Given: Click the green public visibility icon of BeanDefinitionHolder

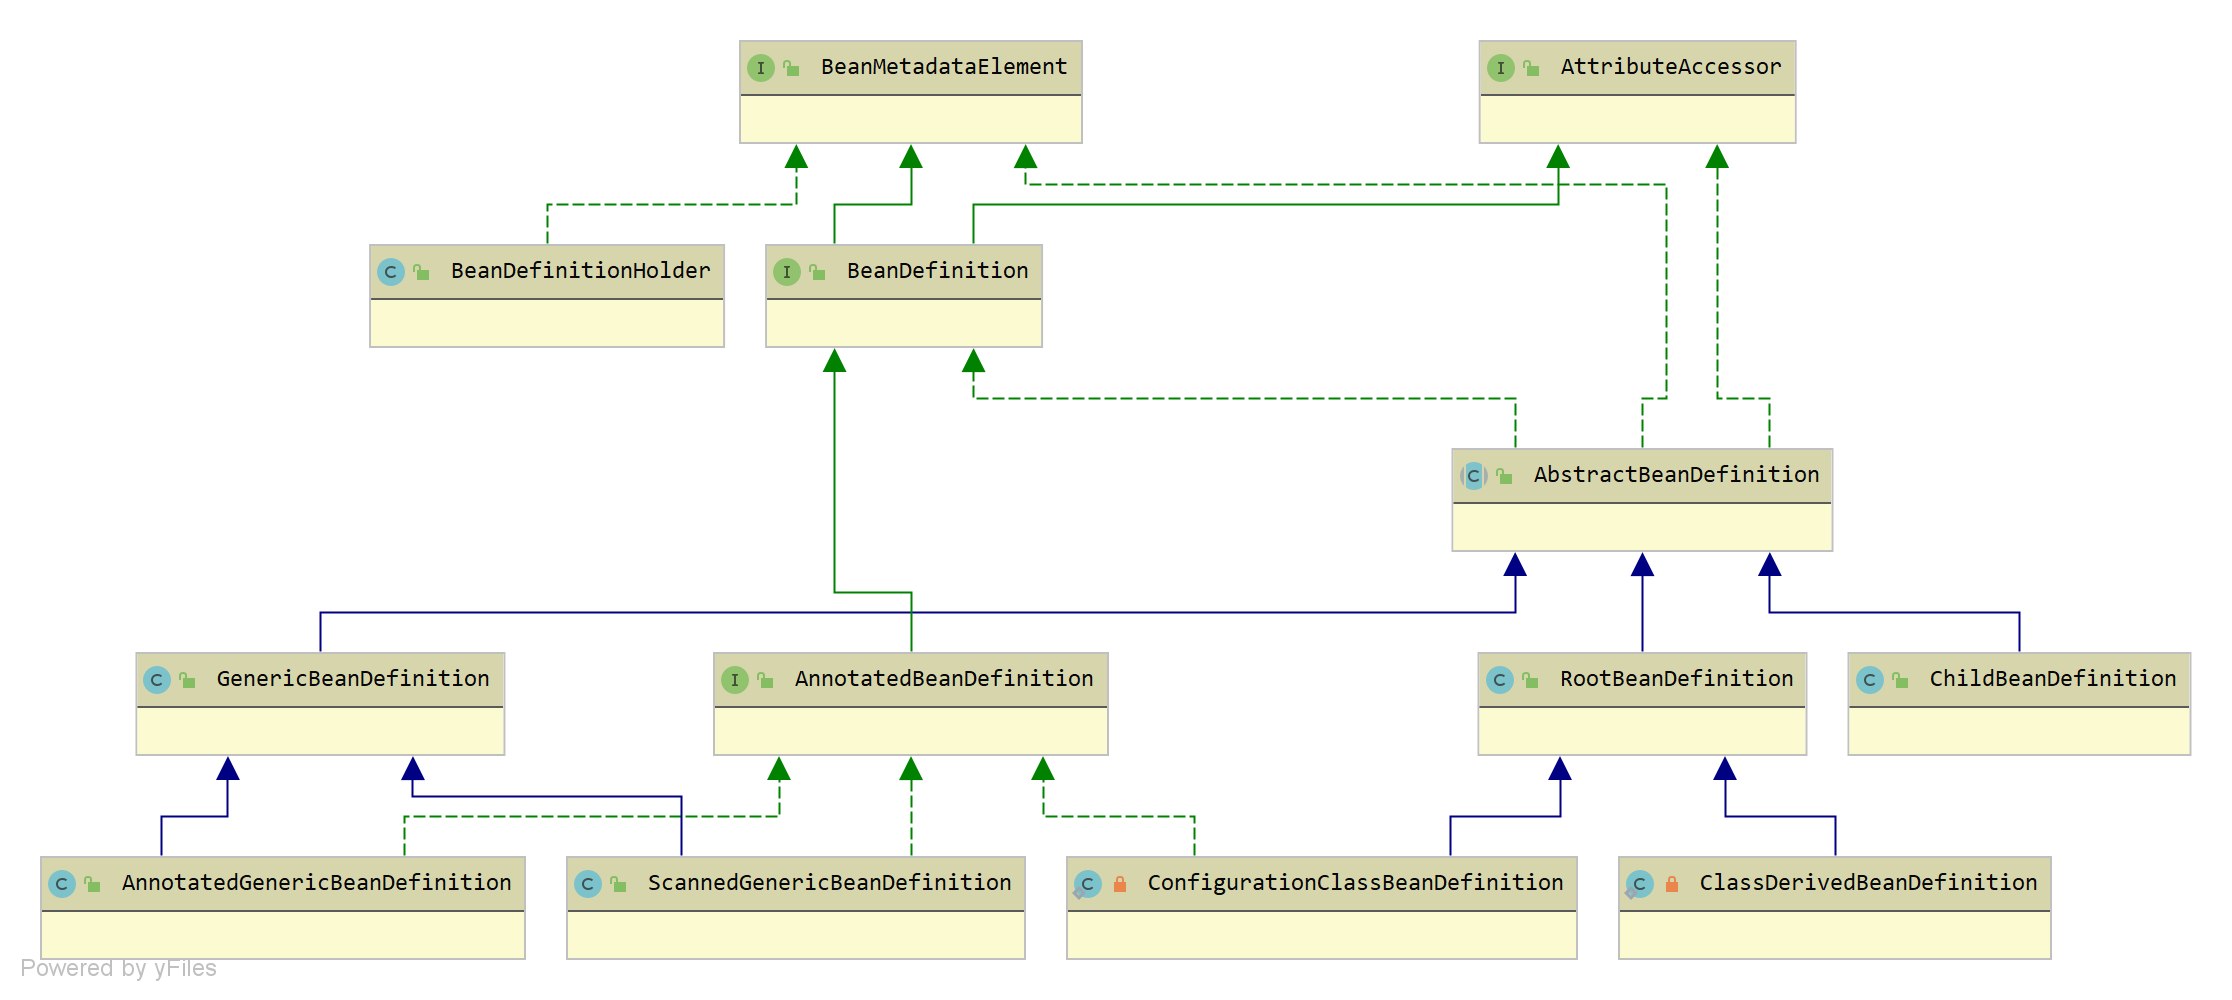Looking at the screenshot, I should [x=421, y=272].
